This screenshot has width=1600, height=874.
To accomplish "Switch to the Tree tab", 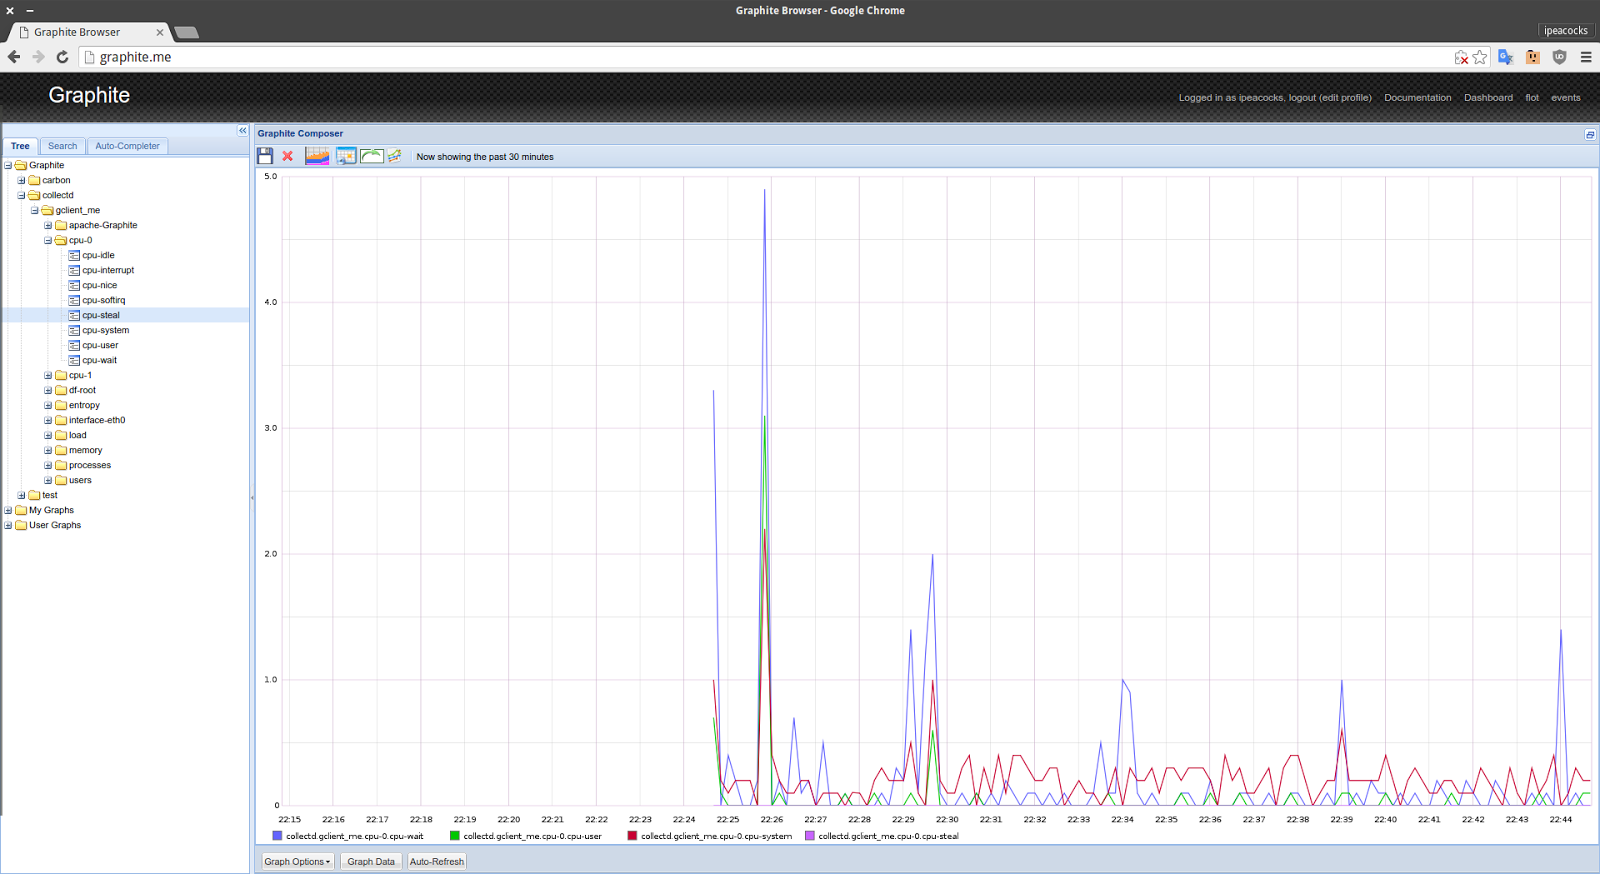I will tap(20, 146).
